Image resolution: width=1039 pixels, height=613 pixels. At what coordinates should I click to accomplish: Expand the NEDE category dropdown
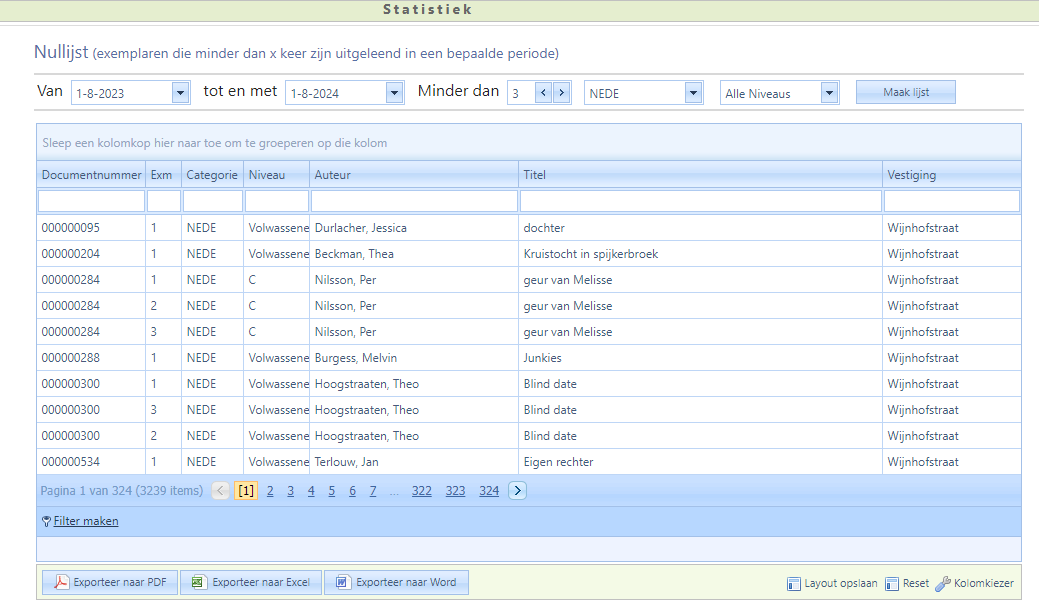tap(693, 93)
